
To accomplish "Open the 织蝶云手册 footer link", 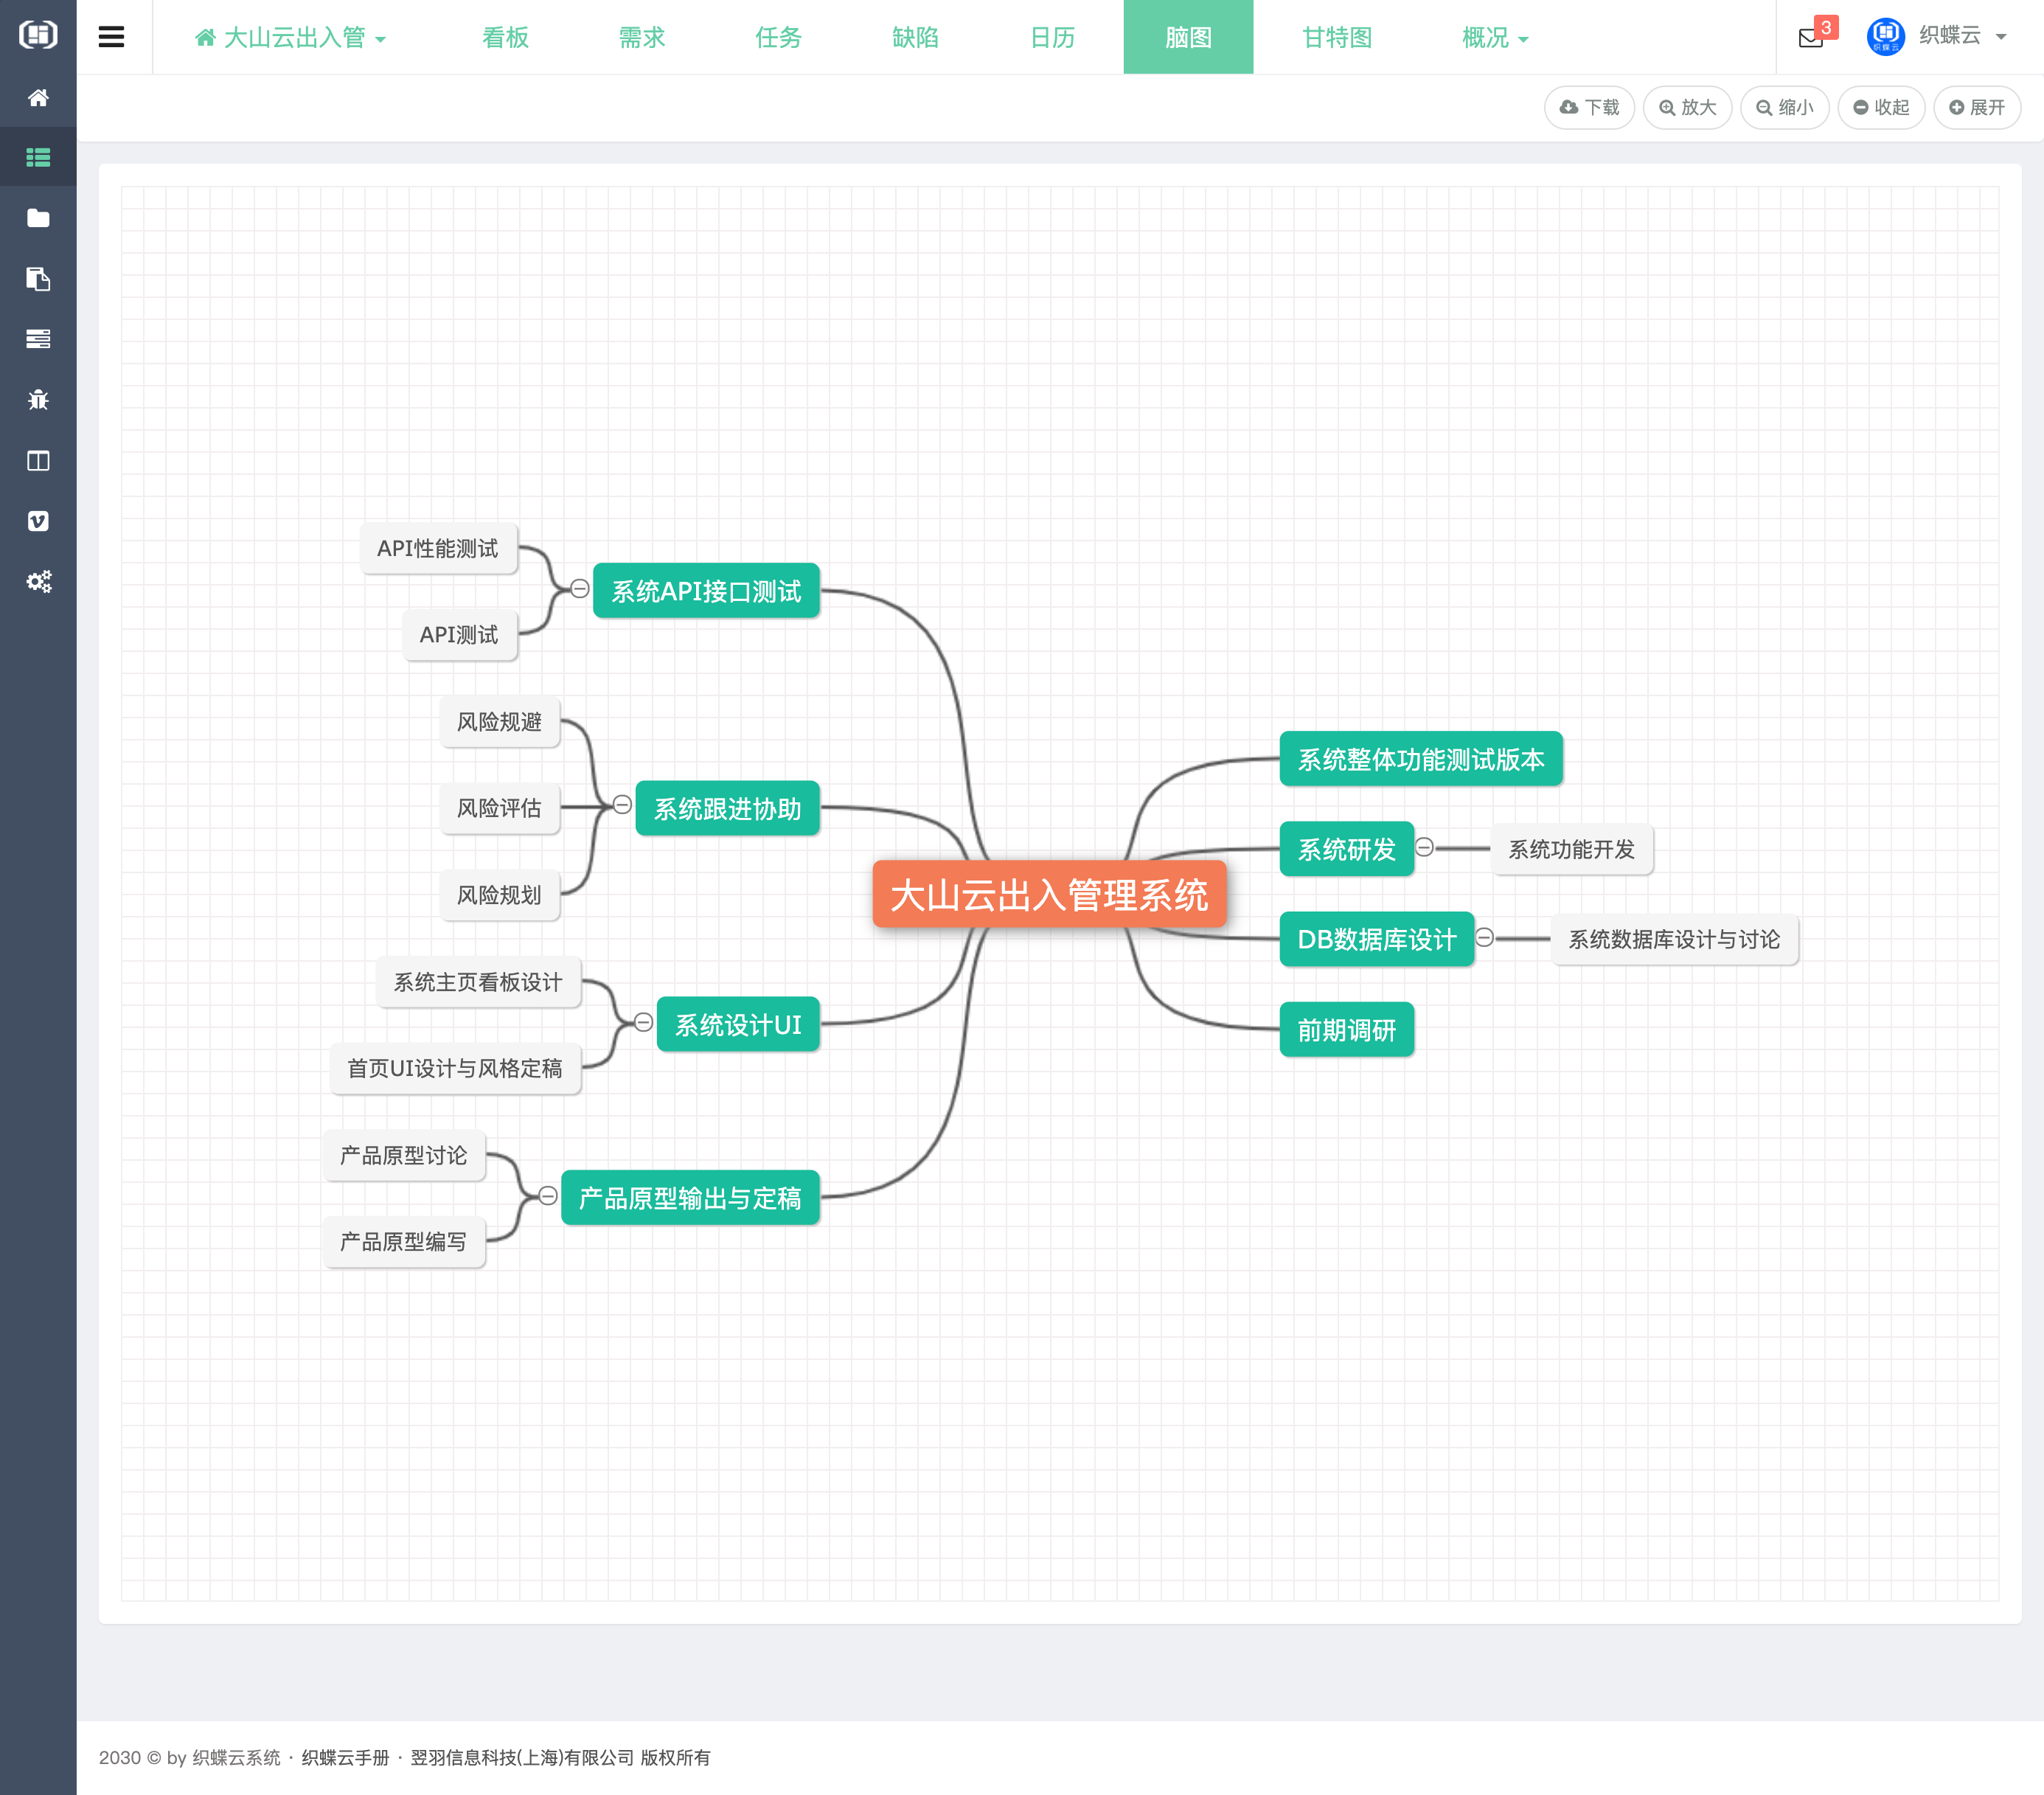I will [345, 1757].
